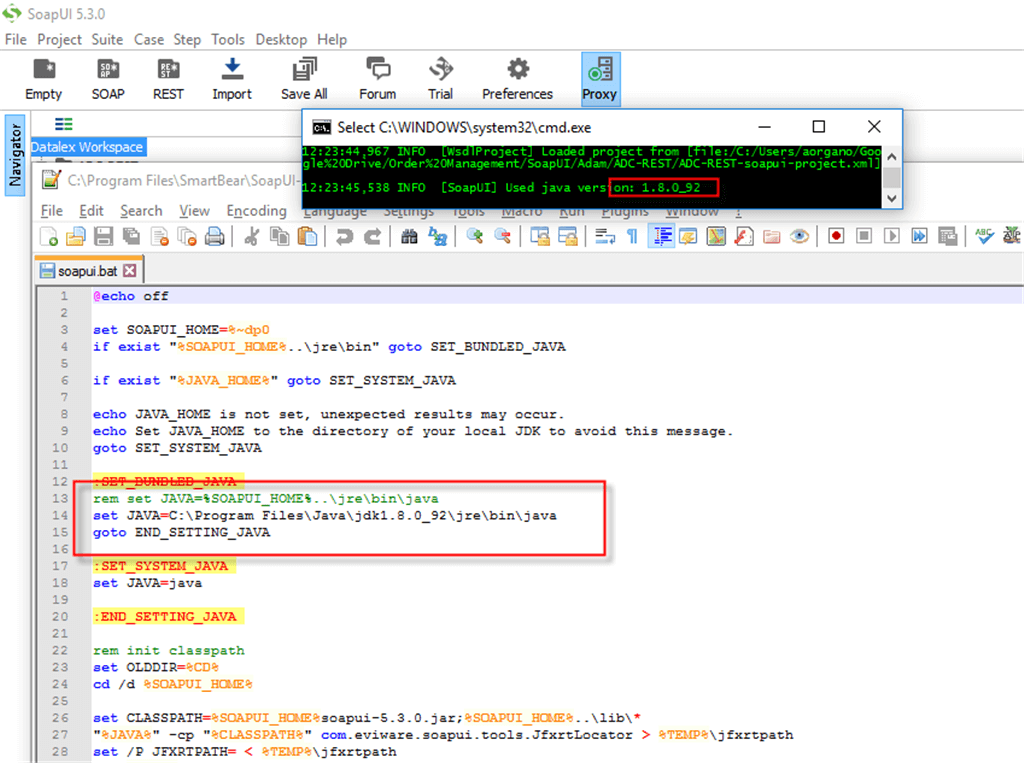Viewport: 1024px width, 763px height.
Task: Click the Undo arrow icon
Action: click(x=344, y=236)
